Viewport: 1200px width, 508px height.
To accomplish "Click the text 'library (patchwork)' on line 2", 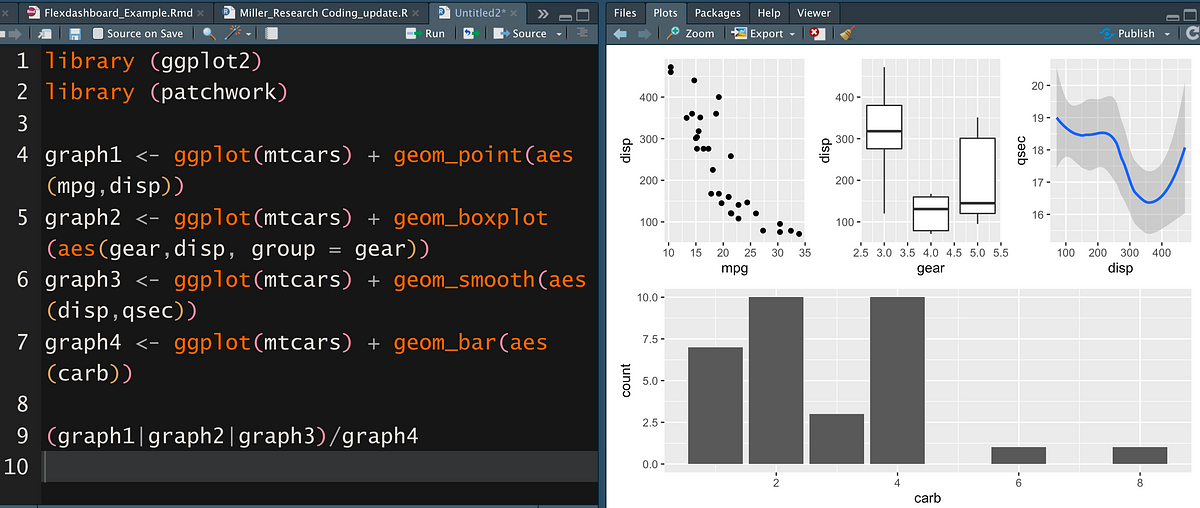I will (x=166, y=92).
